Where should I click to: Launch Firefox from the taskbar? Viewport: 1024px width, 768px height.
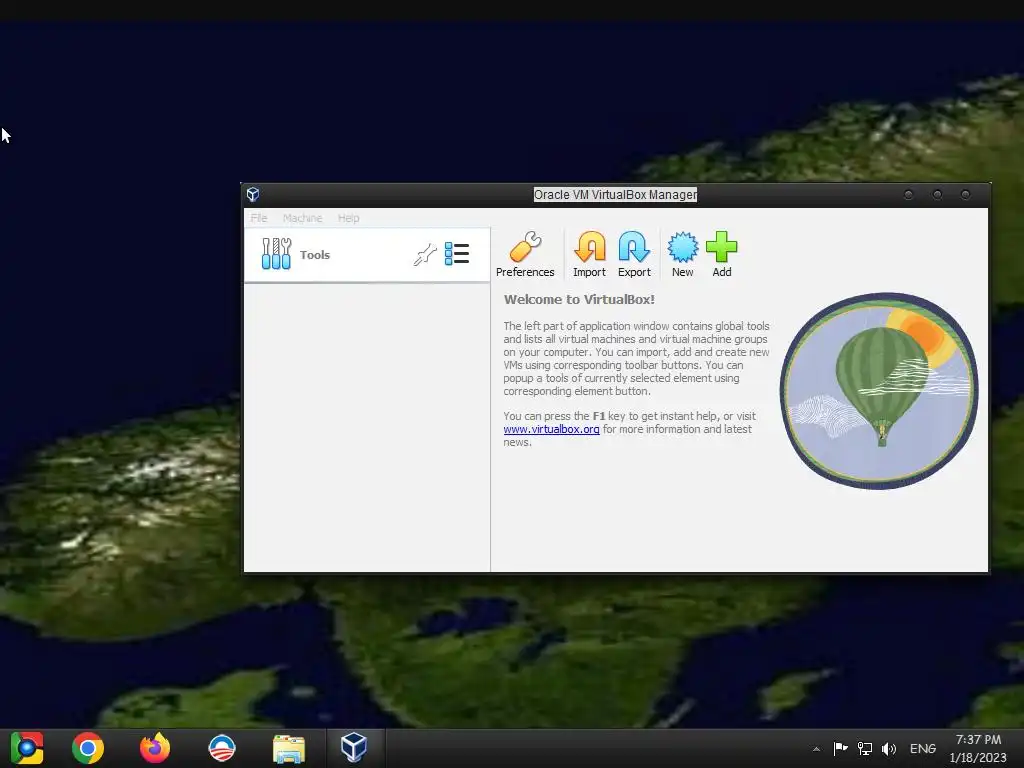click(x=155, y=748)
